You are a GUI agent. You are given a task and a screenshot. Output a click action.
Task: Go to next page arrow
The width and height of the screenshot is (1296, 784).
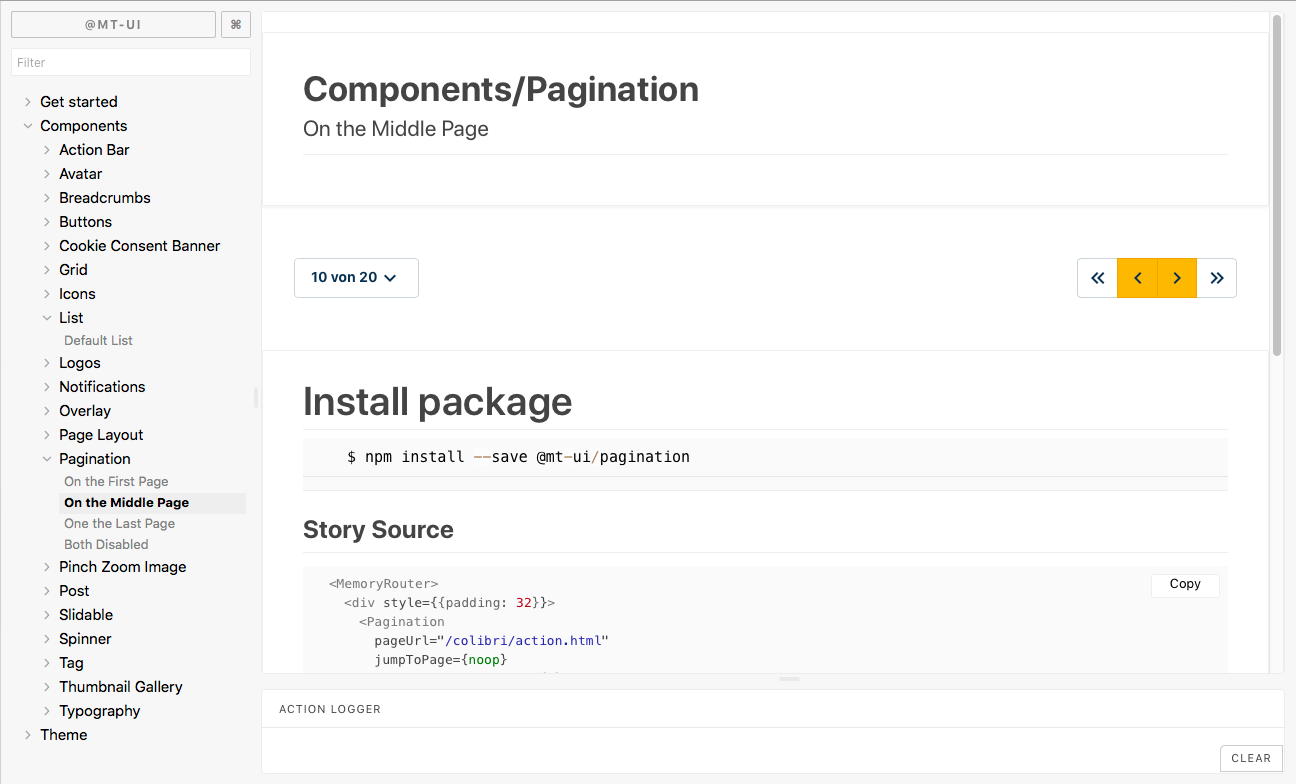point(1177,278)
